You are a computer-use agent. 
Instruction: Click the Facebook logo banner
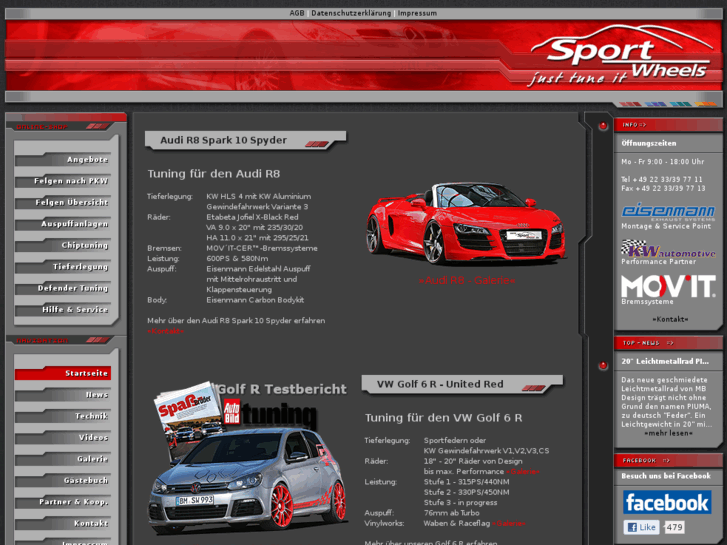pos(667,502)
